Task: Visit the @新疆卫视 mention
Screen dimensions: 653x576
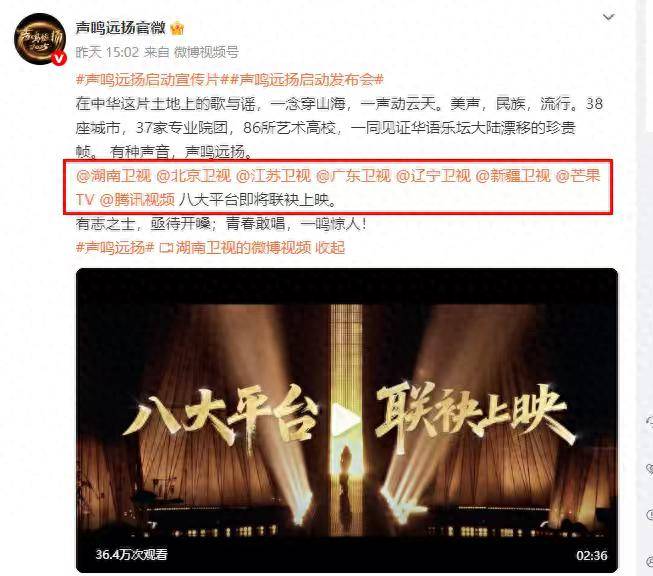Action: click(513, 176)
